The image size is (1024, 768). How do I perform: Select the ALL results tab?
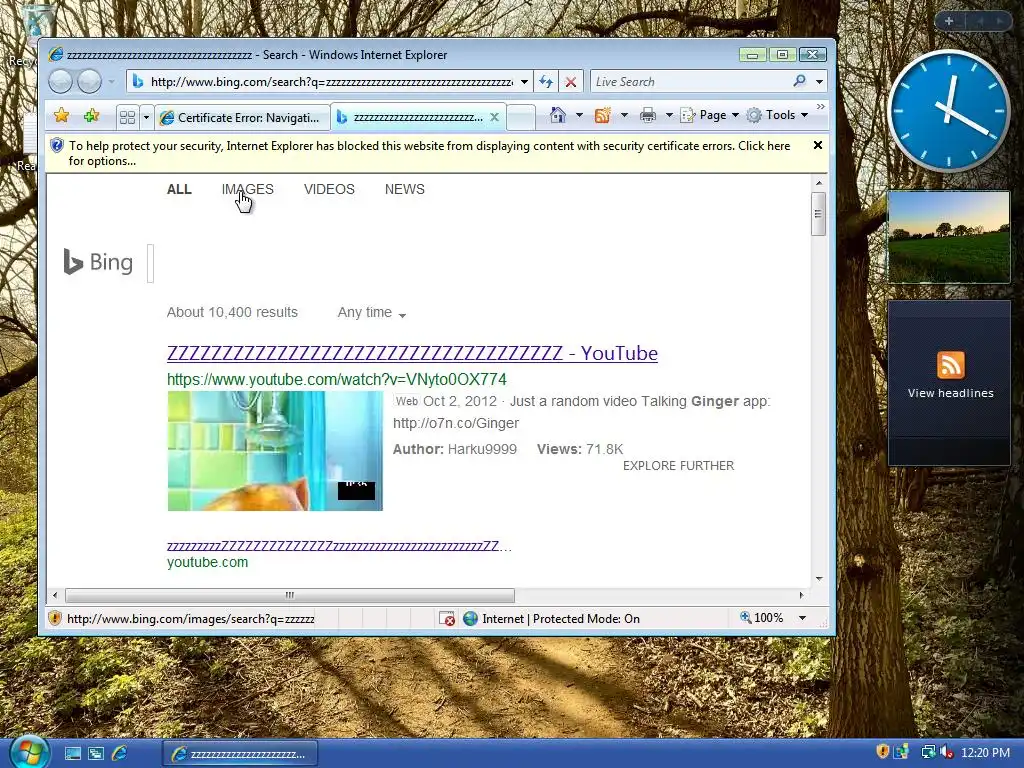pyautogui.click(x=179, y=189)
